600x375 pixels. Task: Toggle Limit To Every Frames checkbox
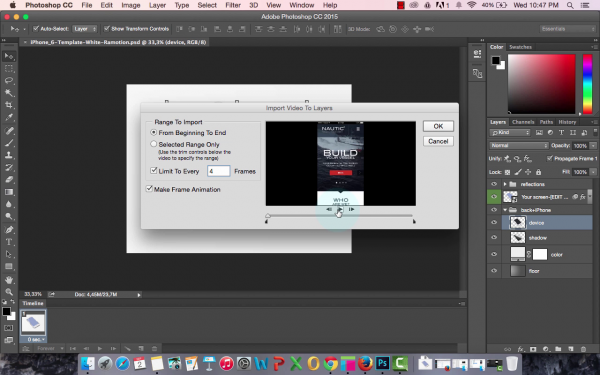(x=153, y=171)
